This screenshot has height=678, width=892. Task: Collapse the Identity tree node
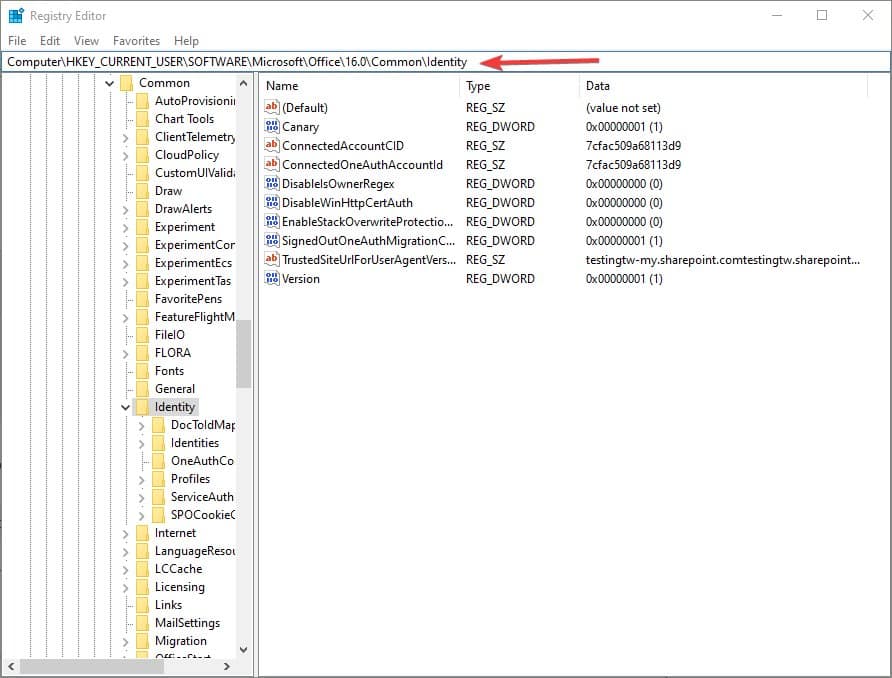click(126, 407)
